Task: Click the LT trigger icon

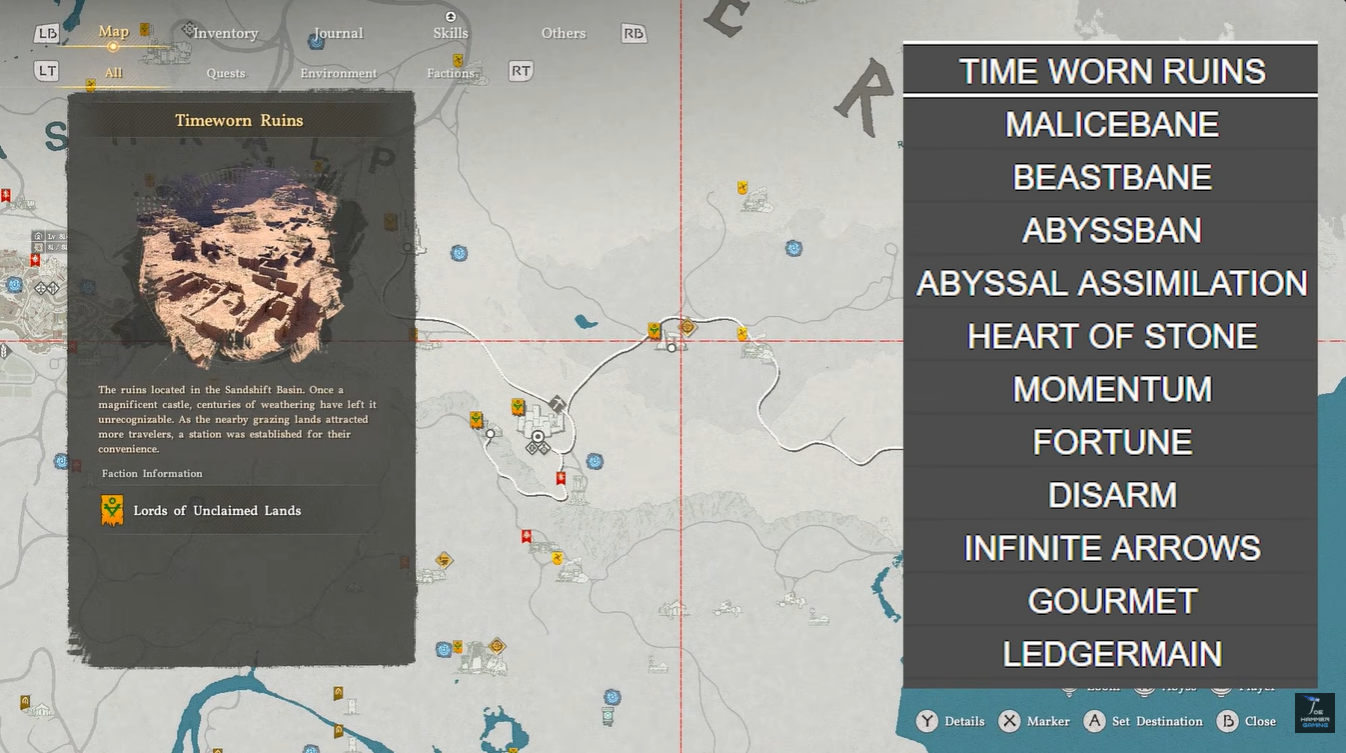Action: tap(47, 71)
